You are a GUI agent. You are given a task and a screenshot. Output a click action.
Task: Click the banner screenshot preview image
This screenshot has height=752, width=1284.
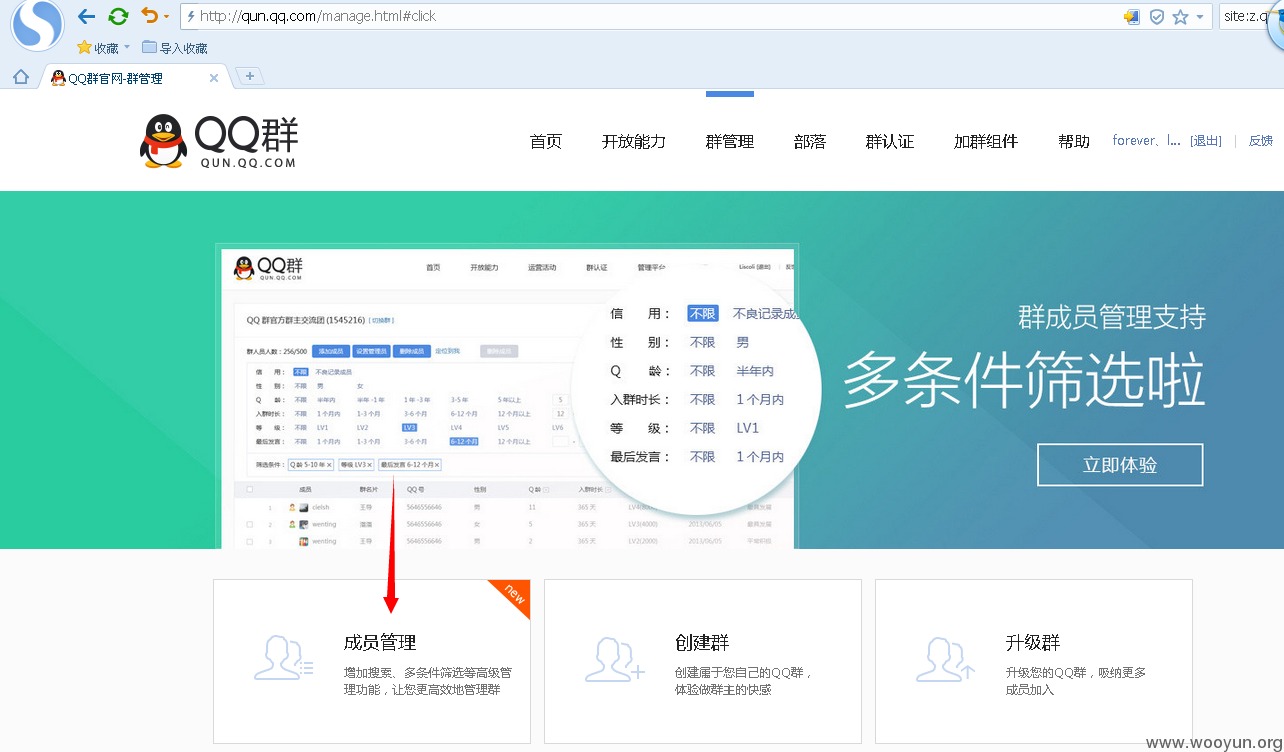507,398
